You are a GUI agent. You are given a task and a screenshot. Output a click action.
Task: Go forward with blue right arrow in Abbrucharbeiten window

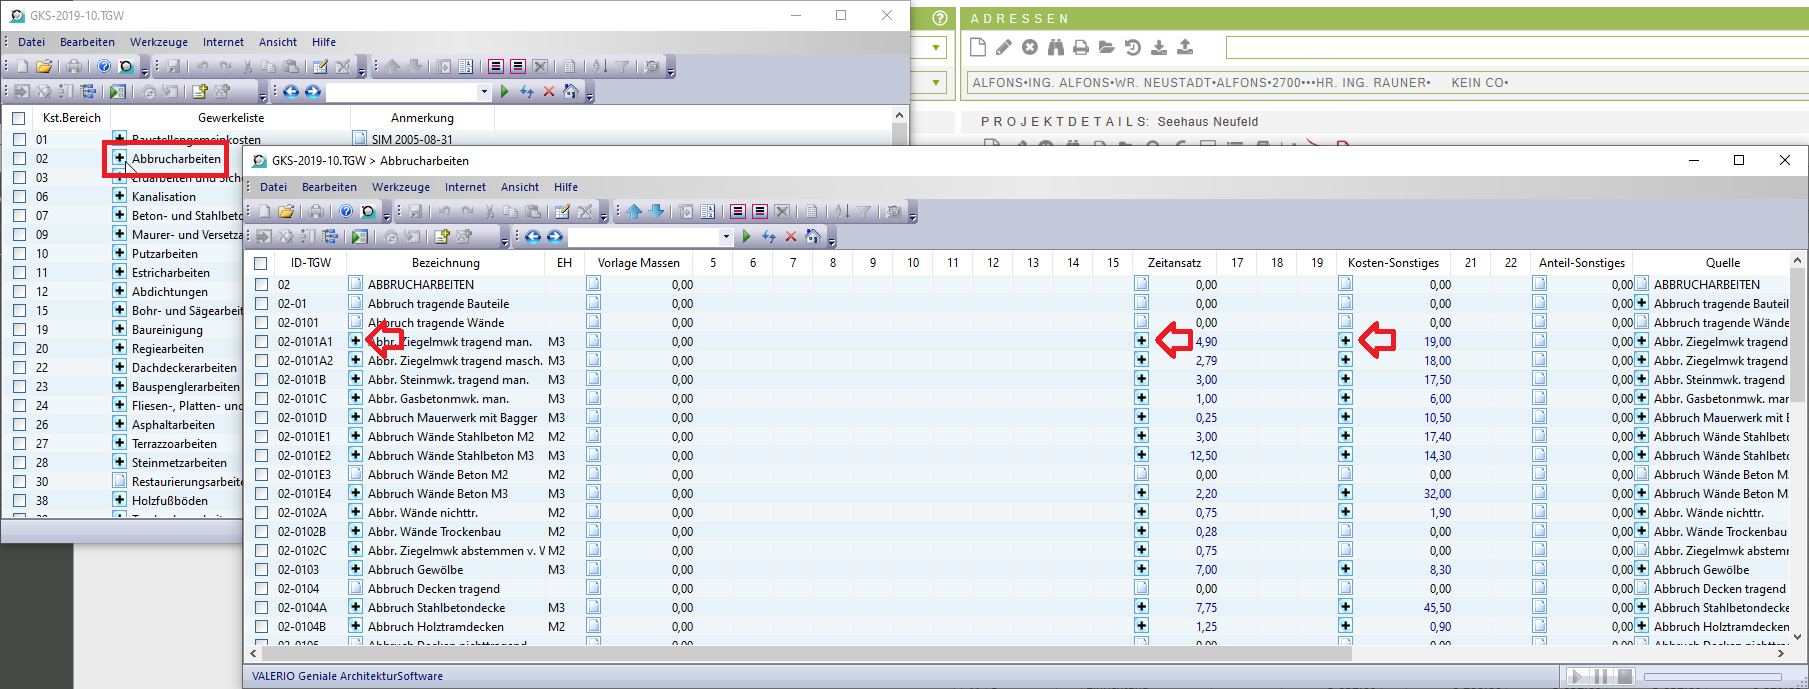pos(555,237)
